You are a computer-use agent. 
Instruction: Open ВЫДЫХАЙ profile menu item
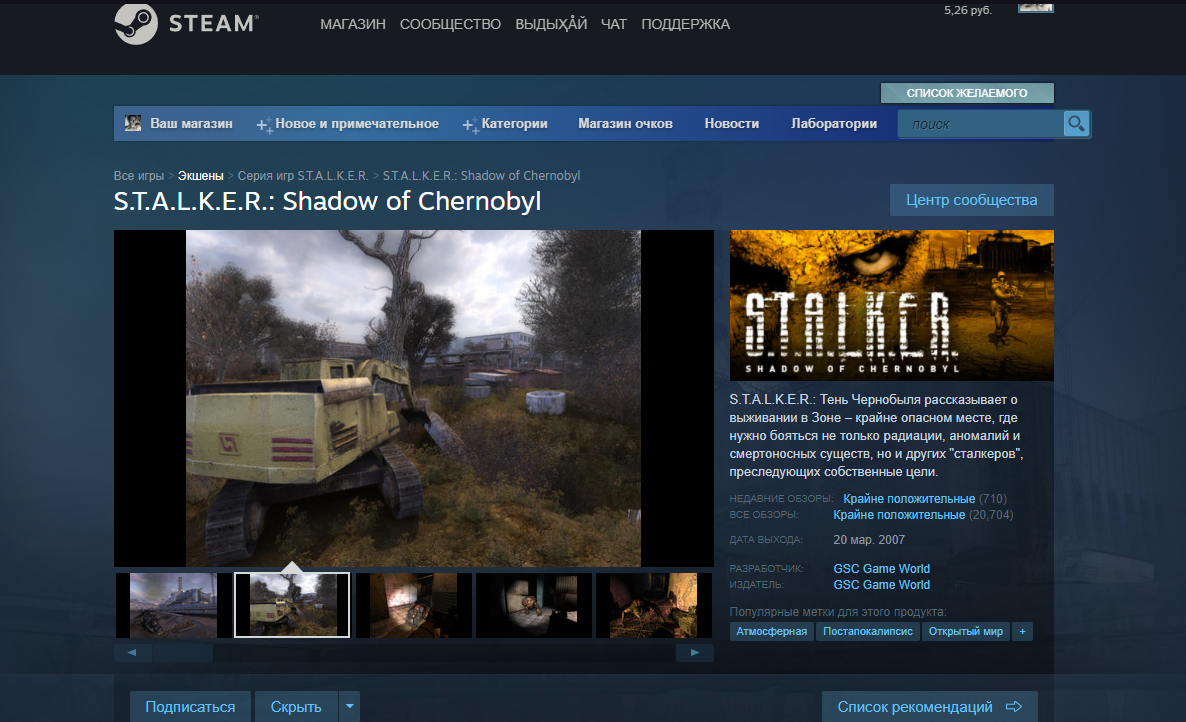coord(551,23)
